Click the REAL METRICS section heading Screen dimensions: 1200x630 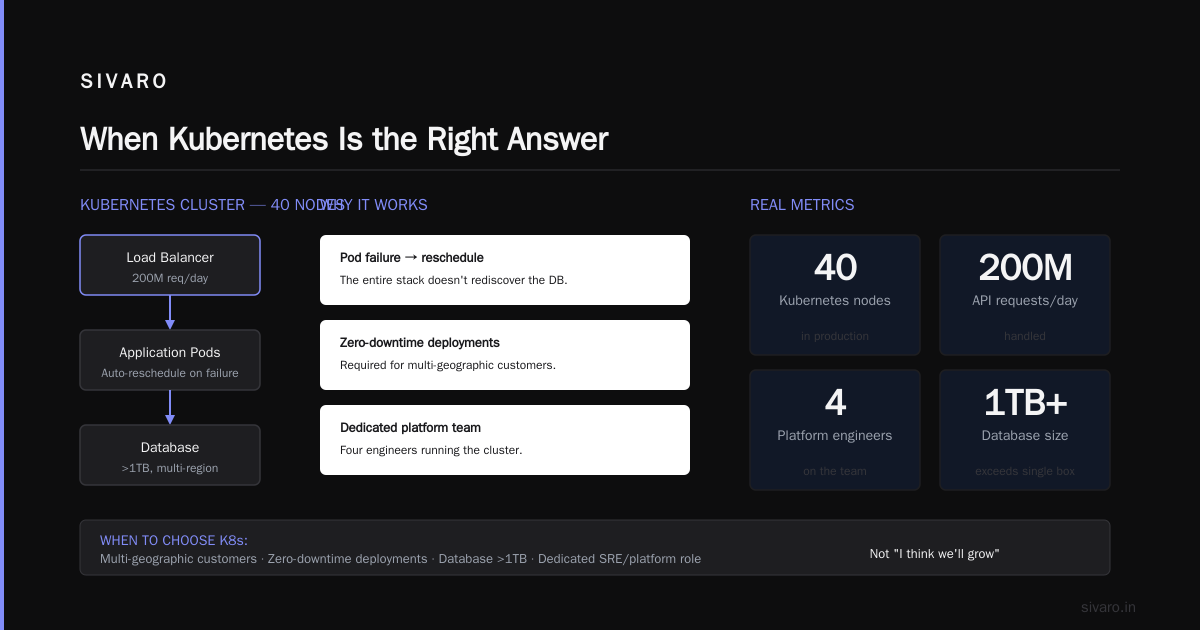tap(802, 205)
